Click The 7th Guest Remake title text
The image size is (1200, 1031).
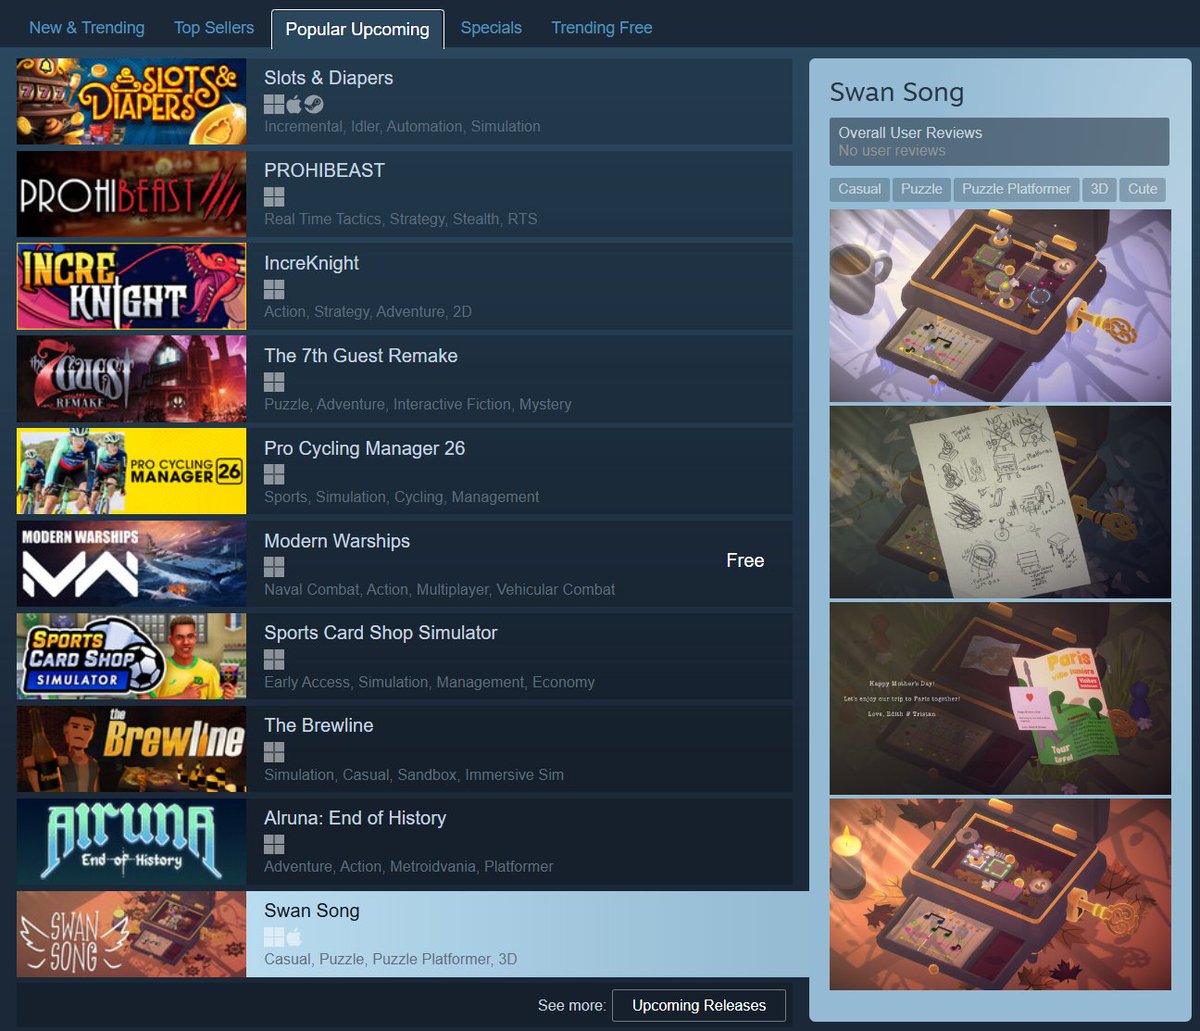[361, 355]
